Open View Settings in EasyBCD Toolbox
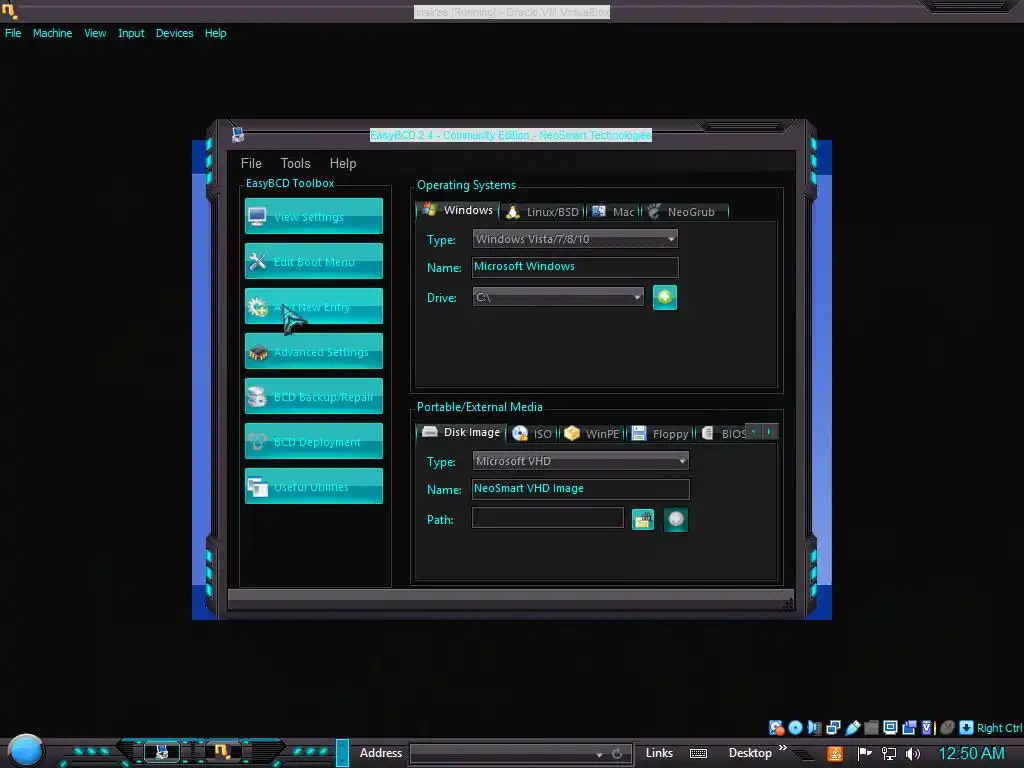 click(313, 216)
